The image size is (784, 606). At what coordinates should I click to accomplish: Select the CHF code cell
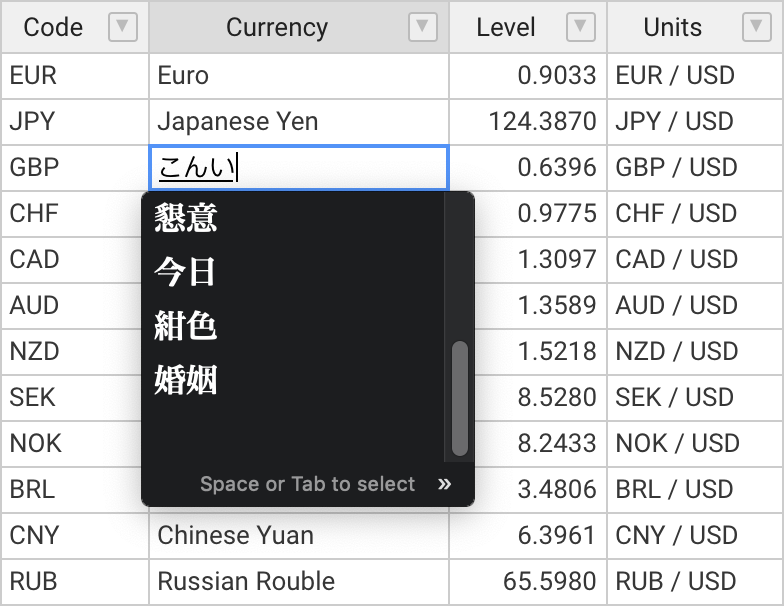(x=75, y=214)
